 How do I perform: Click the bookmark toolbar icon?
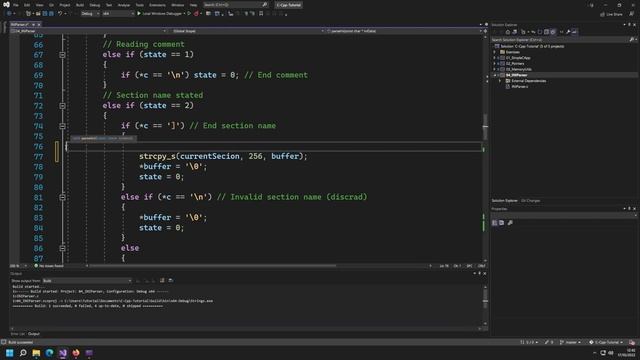coord(261,13)
